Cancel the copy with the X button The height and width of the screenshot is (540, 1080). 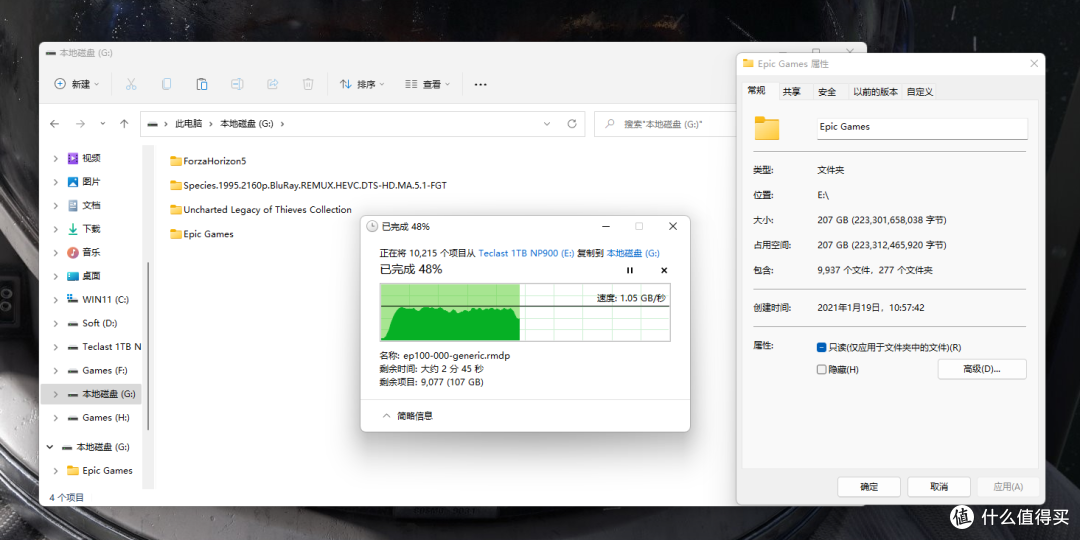tap(664, 271)
